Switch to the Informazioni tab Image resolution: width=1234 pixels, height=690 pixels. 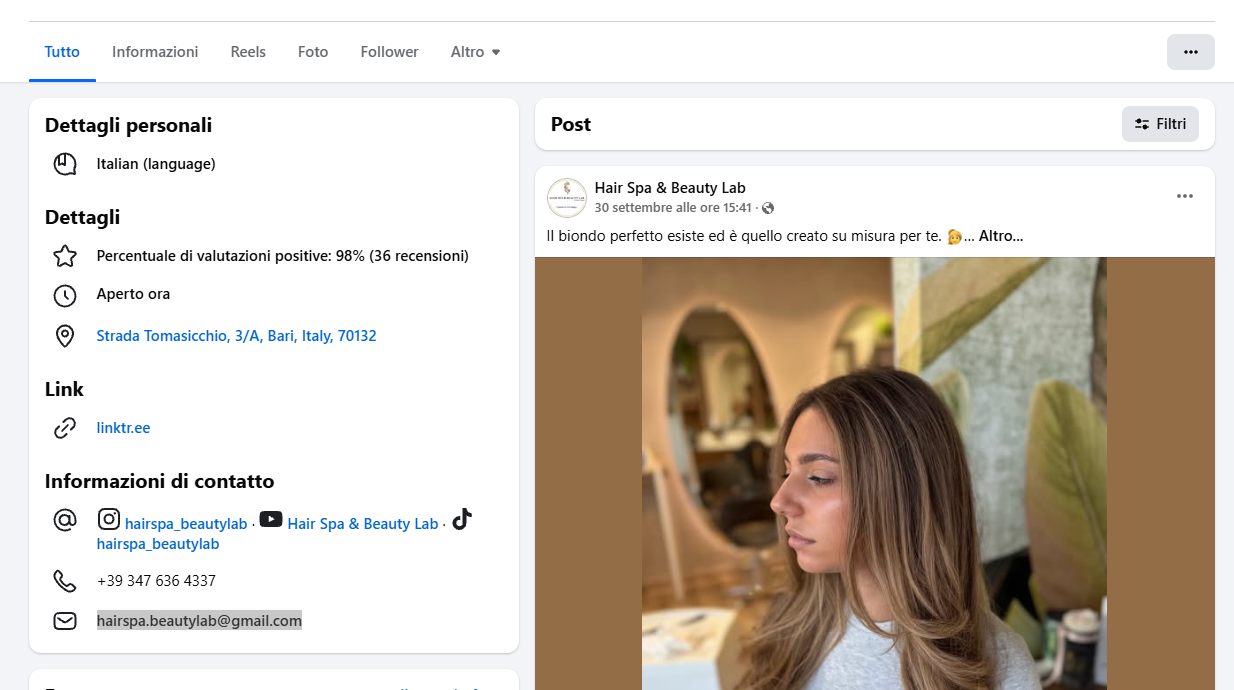click(x=155, y=52)
